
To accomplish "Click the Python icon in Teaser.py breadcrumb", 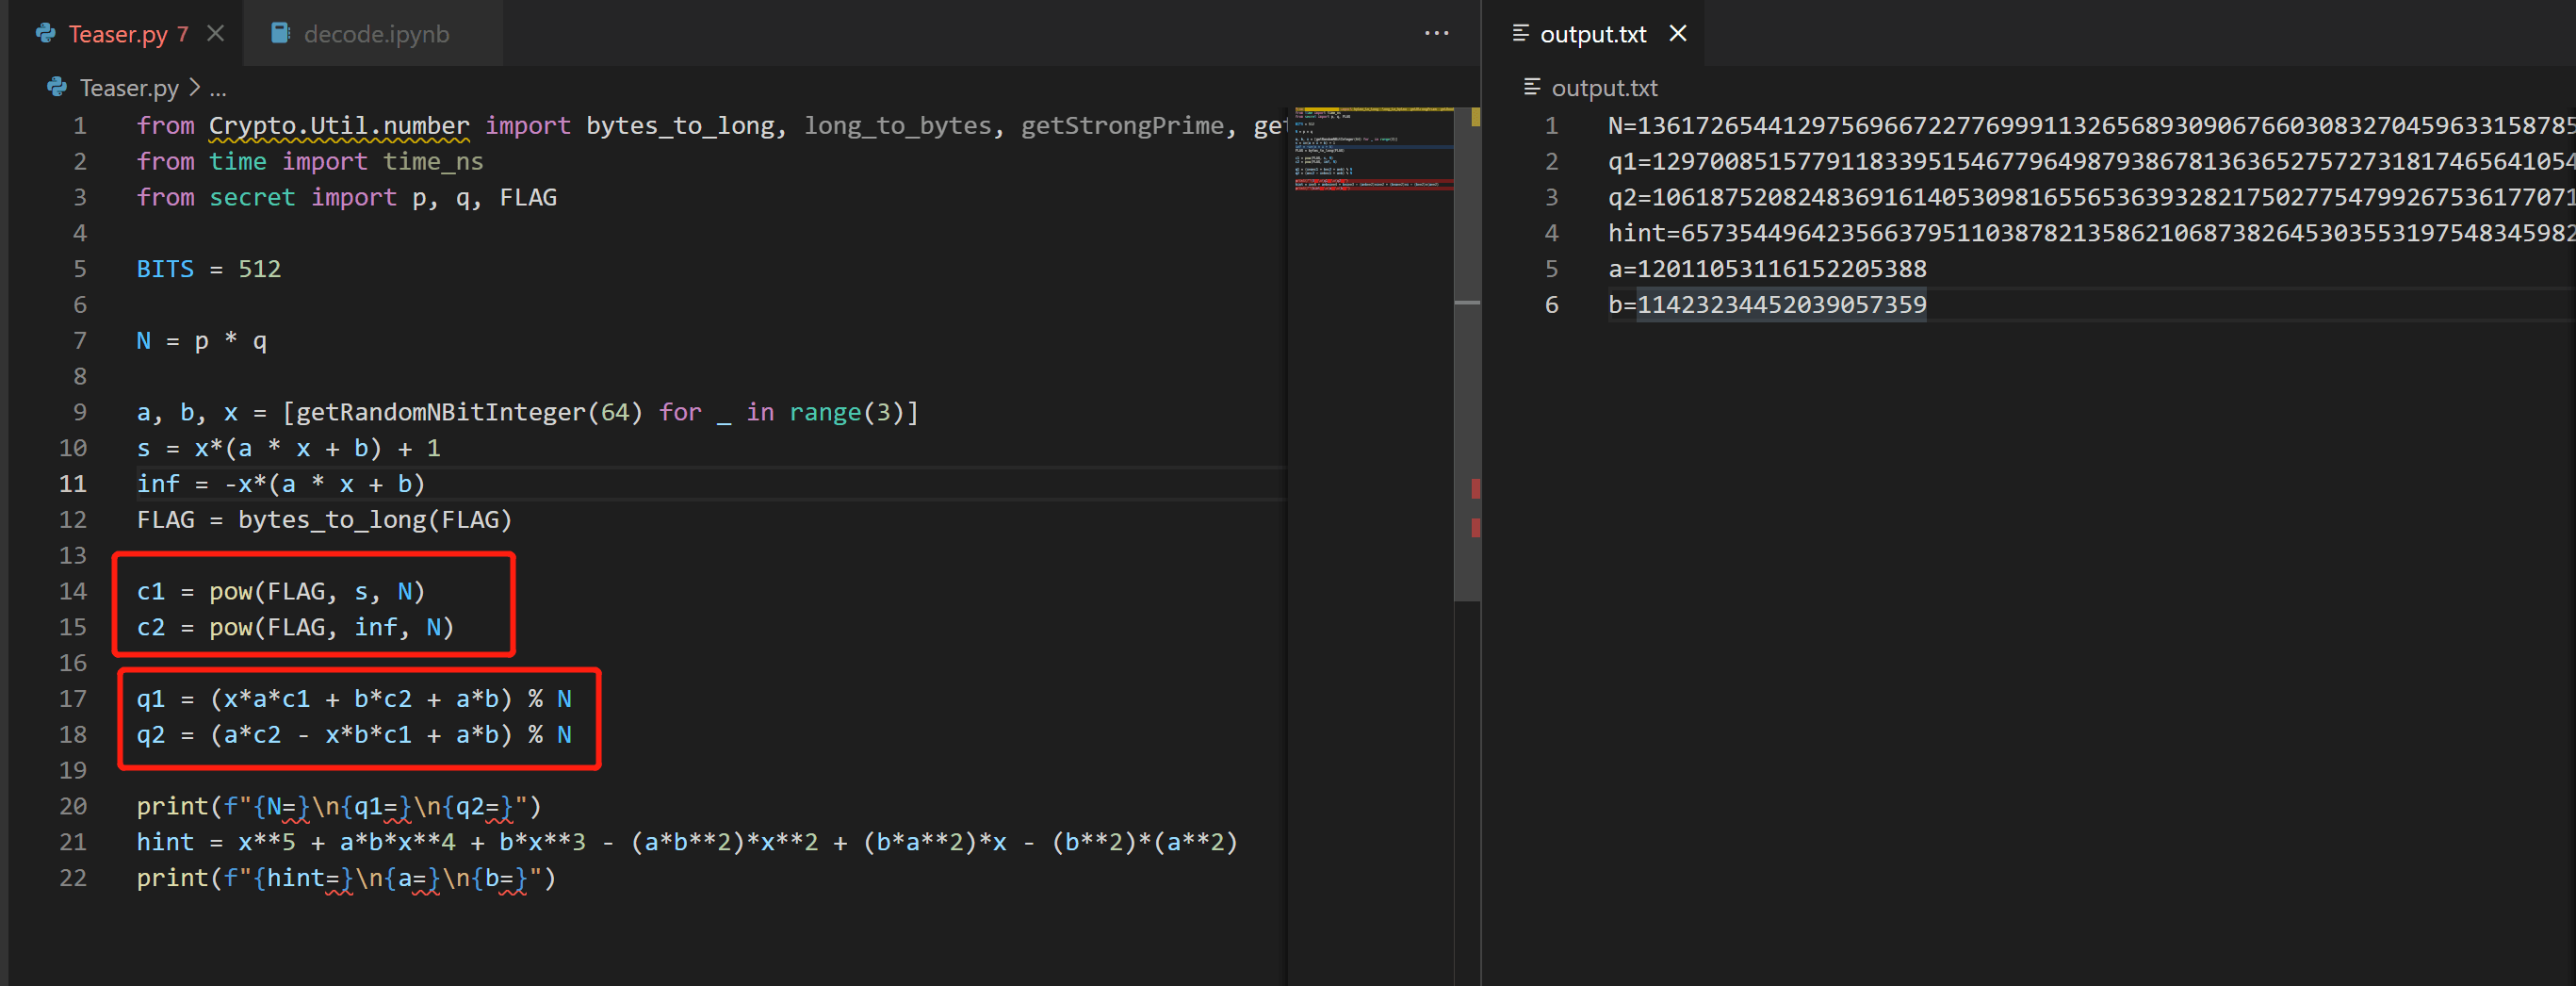I will 57,88.
